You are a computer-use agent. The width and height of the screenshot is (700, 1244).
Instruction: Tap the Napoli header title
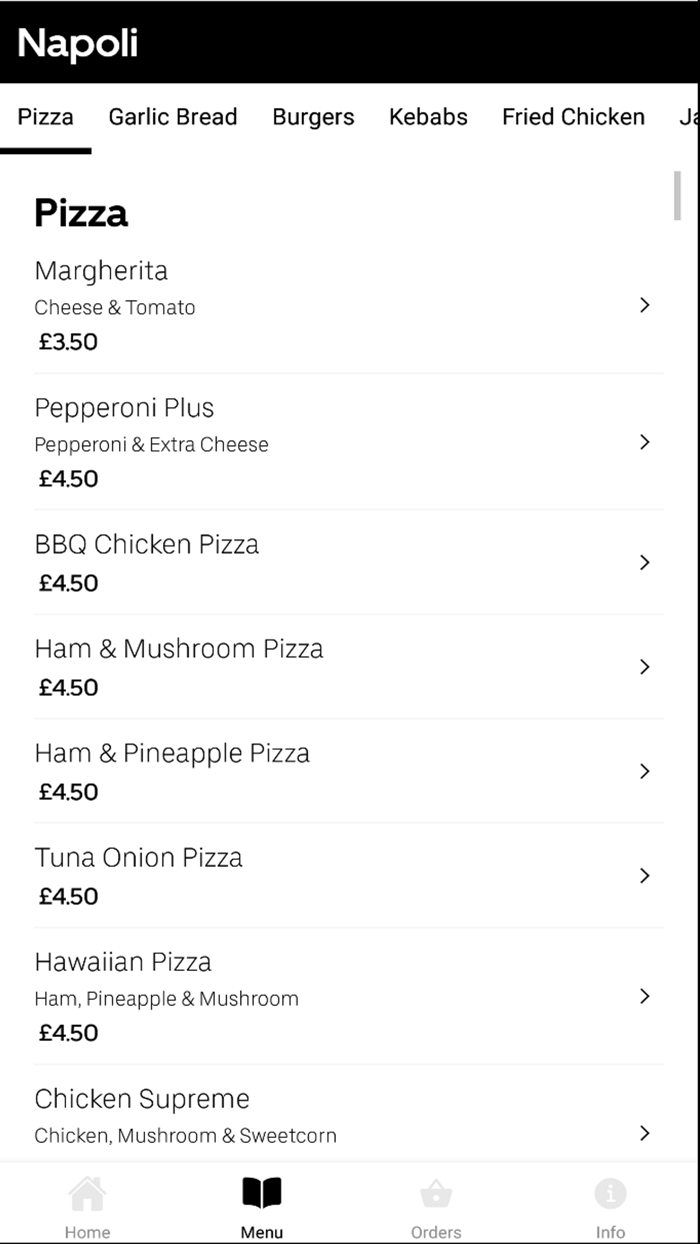coord(77,44)
